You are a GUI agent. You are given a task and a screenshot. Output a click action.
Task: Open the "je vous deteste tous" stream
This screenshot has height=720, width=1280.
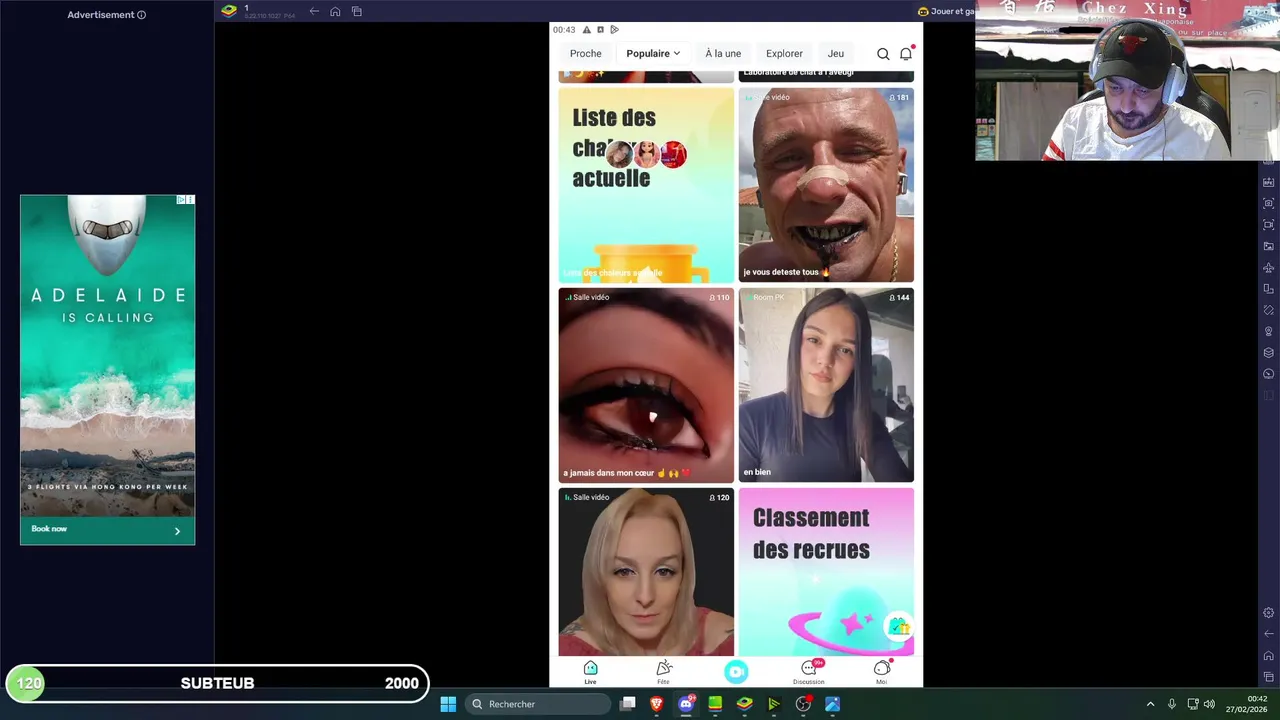pos(826,185)
